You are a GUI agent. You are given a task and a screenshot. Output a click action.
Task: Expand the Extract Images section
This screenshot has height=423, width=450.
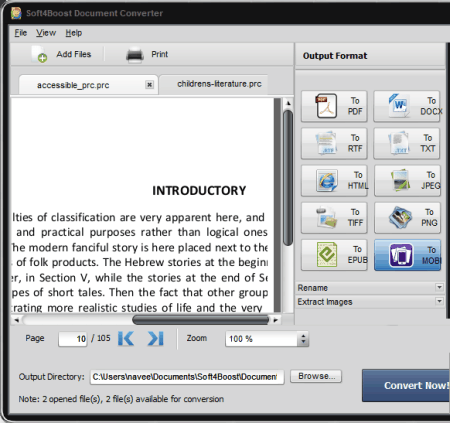[439, 301]
